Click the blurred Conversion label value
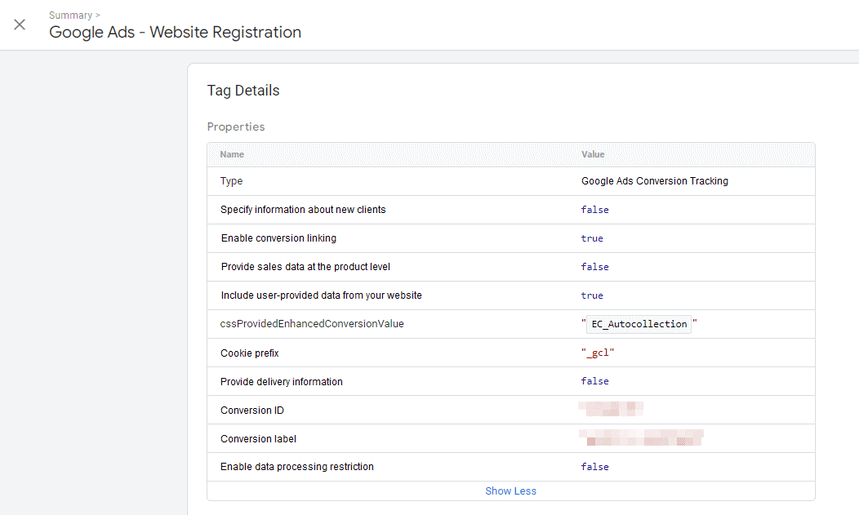The height and width of the screenshot is (515, 859). [x=642, y=438]
